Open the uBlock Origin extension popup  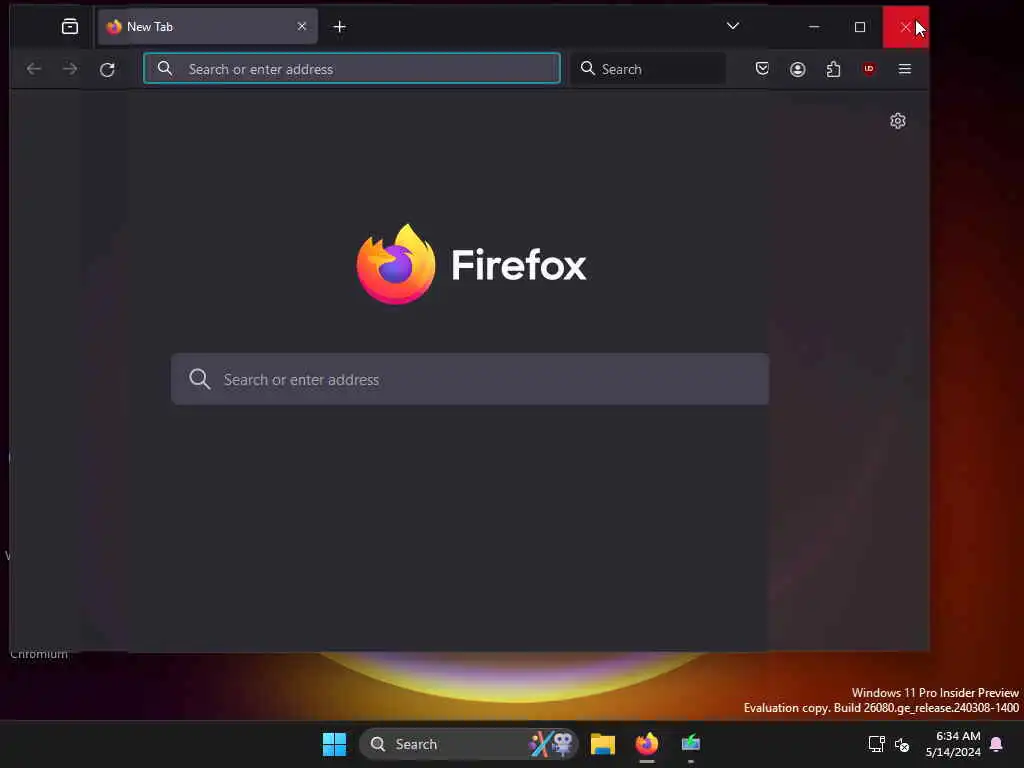click(x=869, y=69)
